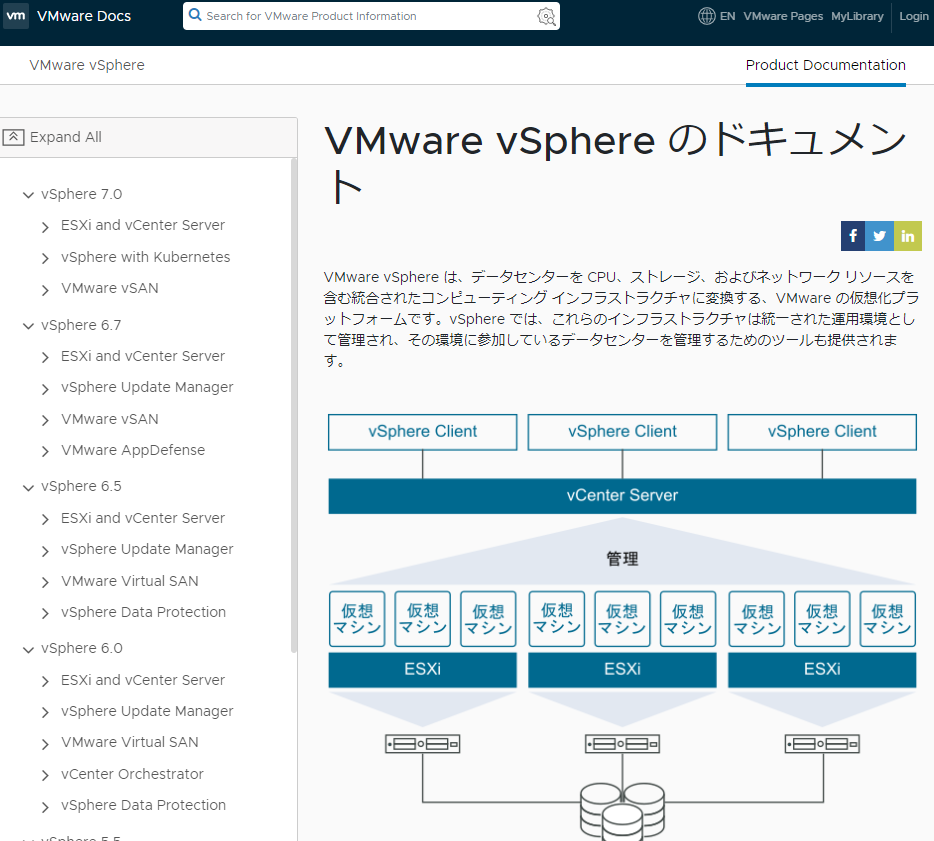This screenshot has width=934, height=841.
Task: Collapse the vSphere 7.0 section chevron
Action: [28, 195]
